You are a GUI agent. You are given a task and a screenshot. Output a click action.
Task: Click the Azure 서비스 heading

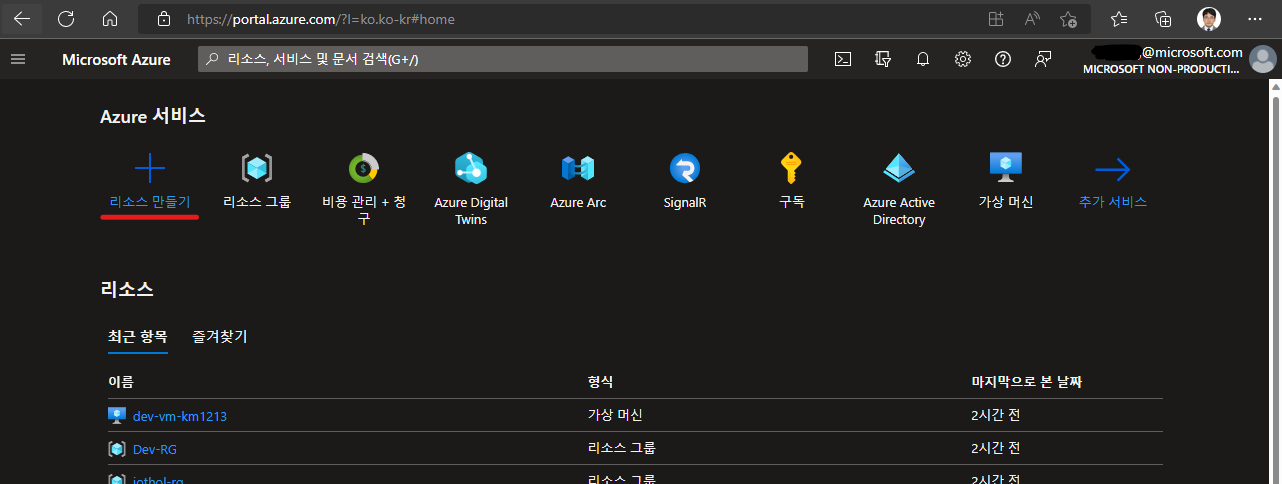pyautogui.click(x=153, y=116)
